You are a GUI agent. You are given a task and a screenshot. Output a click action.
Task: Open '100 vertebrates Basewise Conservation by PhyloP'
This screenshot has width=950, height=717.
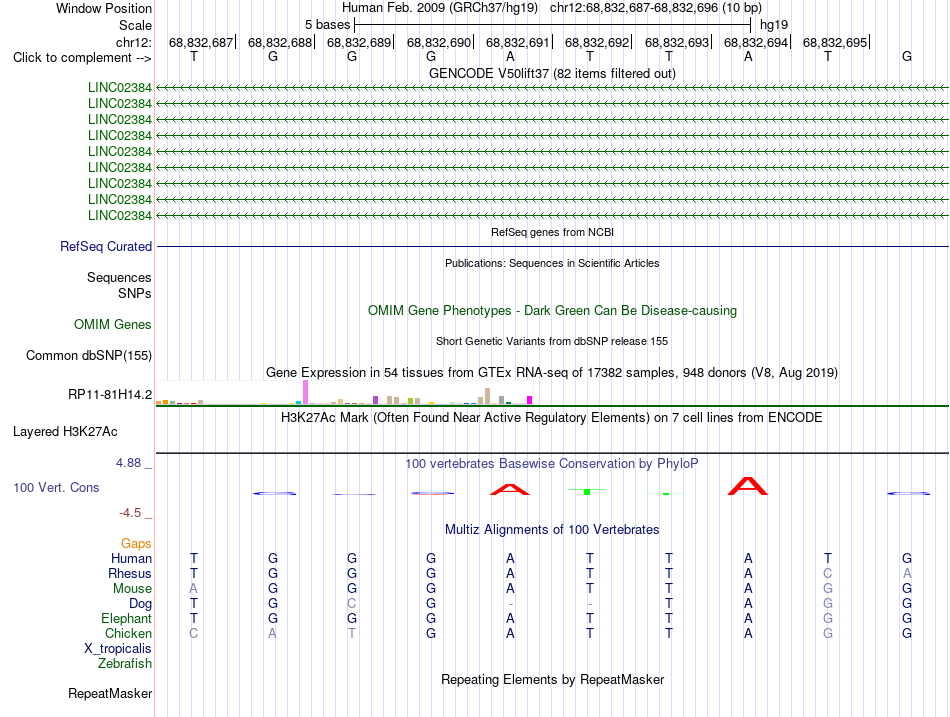[552, 464]
